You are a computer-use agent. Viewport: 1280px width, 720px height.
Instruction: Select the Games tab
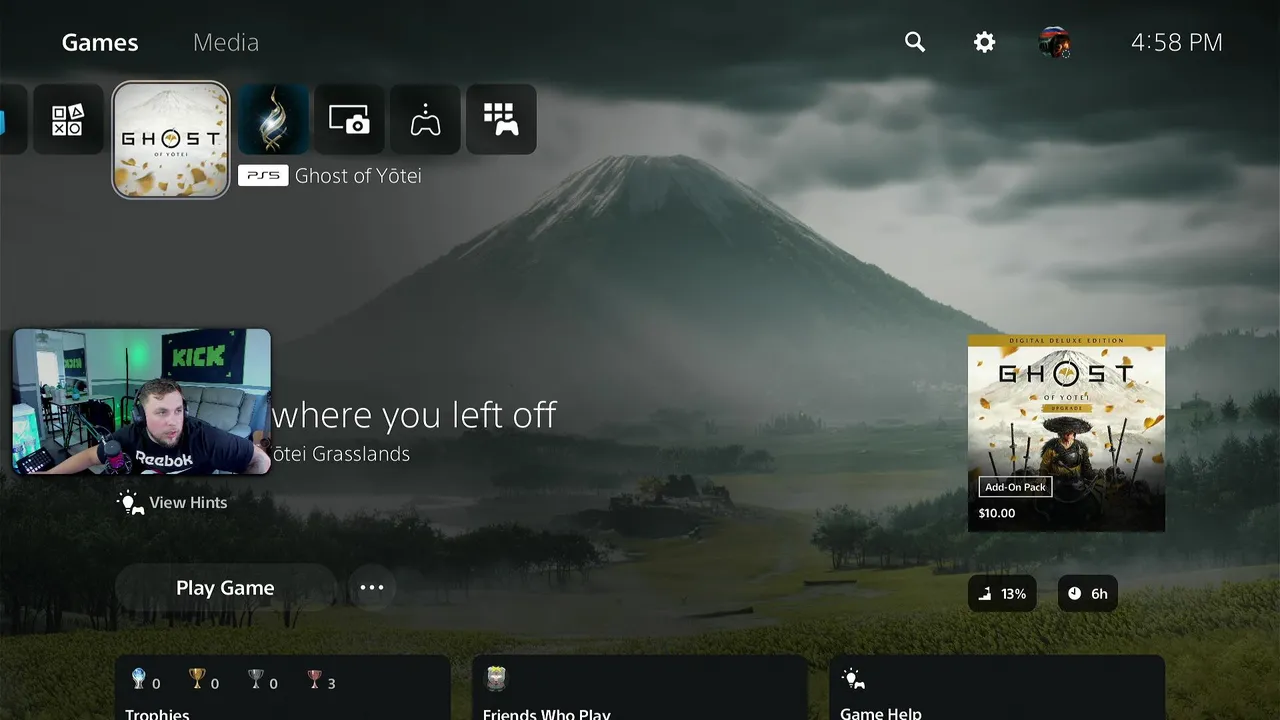pos(100,42)
